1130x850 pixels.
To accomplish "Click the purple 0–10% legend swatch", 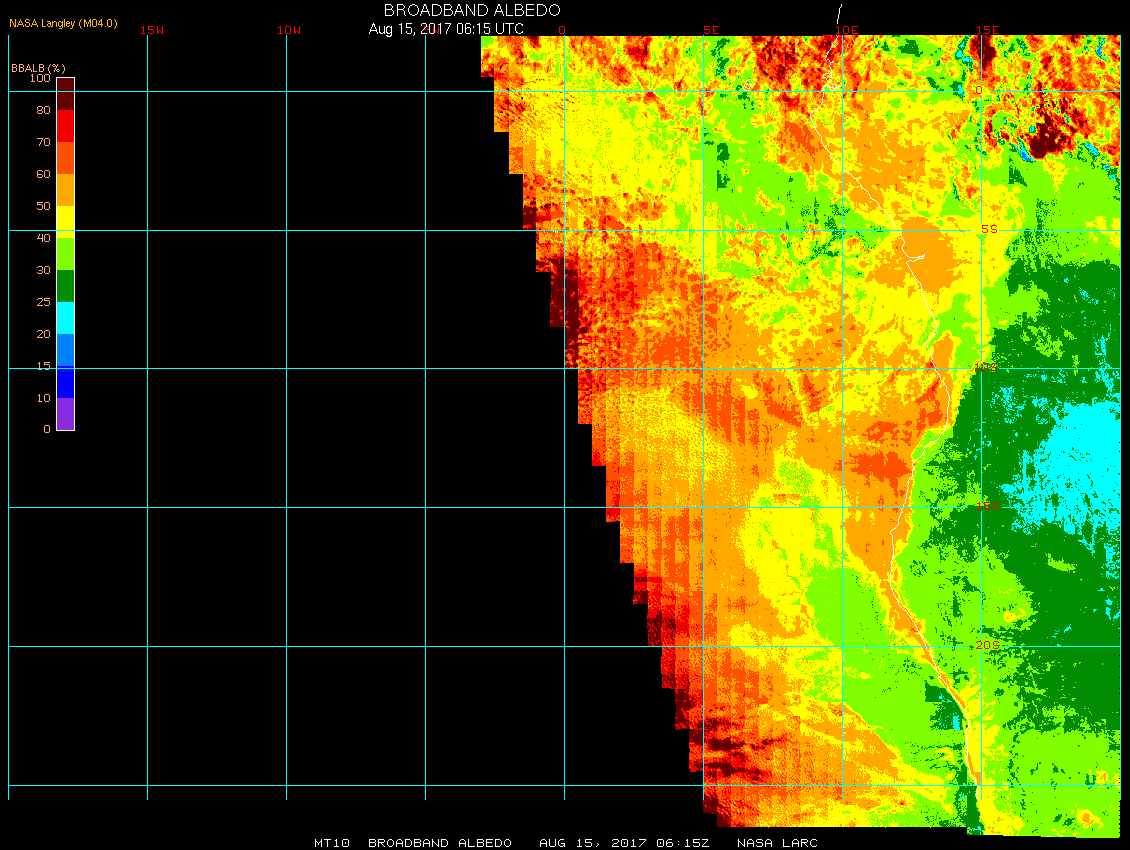I will [x=65, y=413].
